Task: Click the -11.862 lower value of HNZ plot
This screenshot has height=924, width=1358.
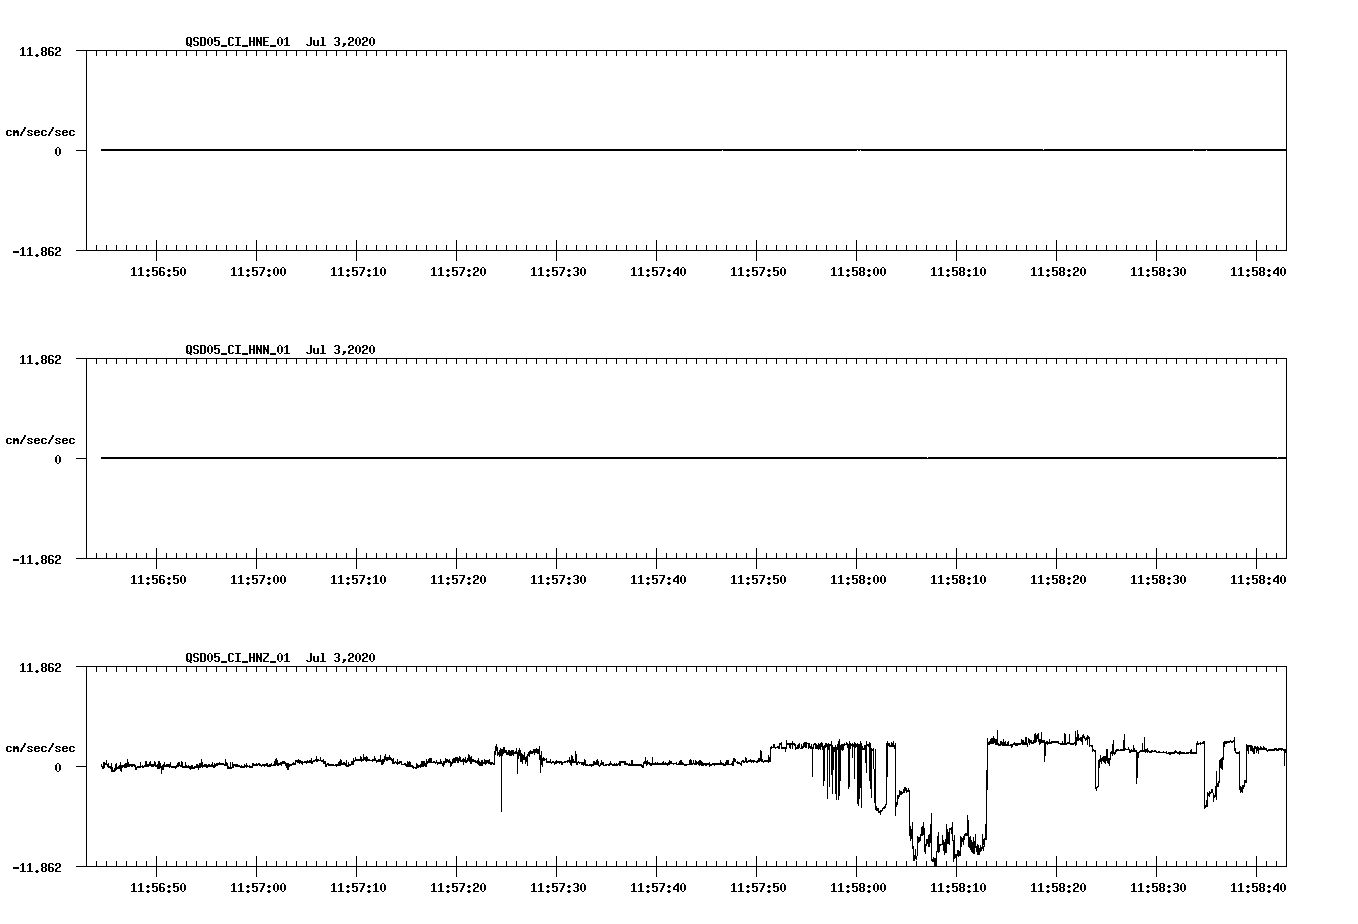Action: click(37, 868)
